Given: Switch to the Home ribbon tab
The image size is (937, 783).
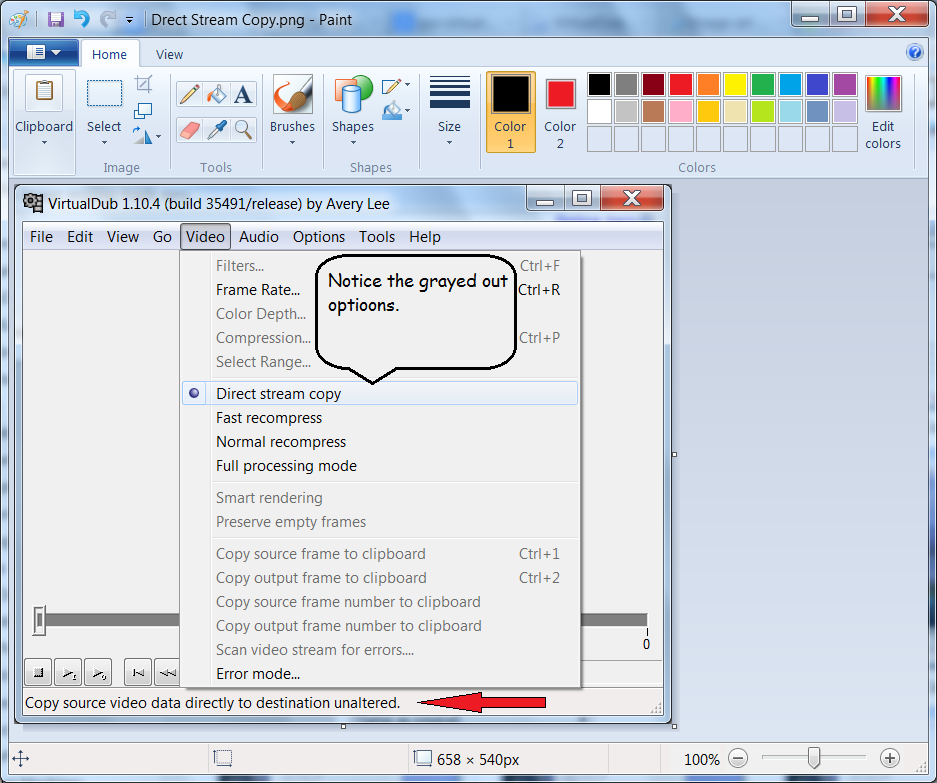Looking at the screenshot, I should [x=109, y=54].
